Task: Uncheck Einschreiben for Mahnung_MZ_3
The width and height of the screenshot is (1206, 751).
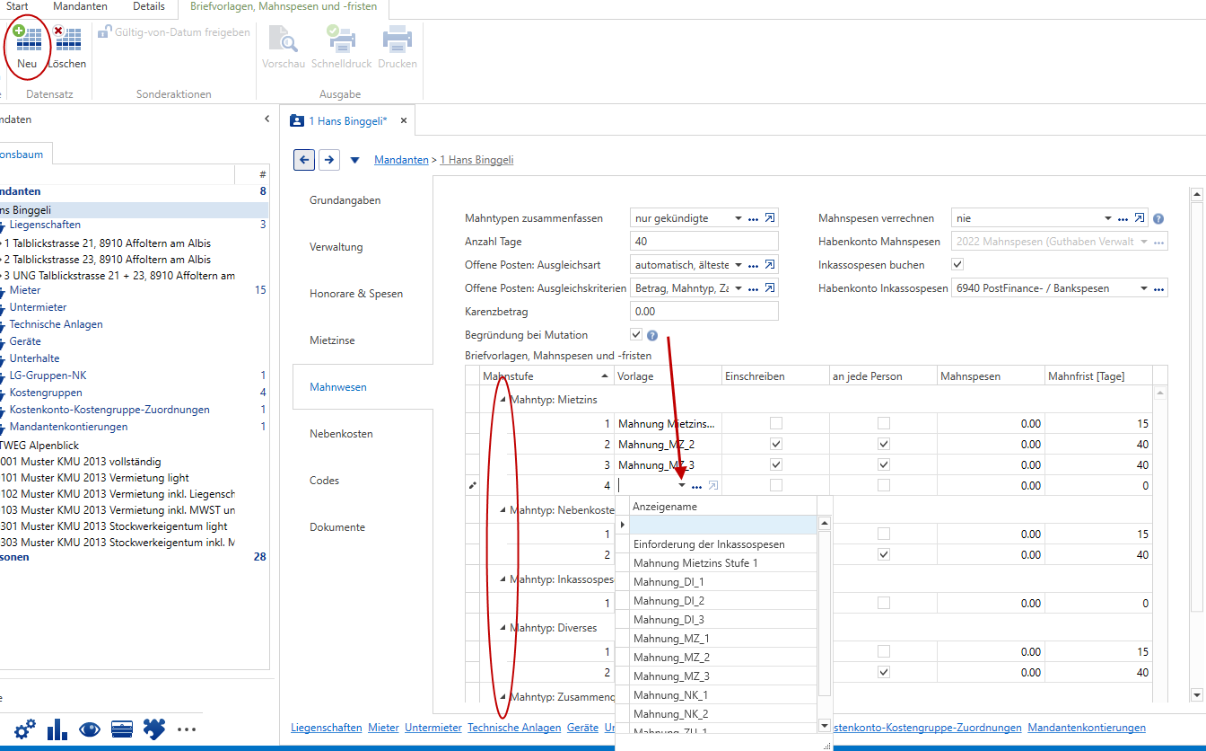Action: coord(776,464)
